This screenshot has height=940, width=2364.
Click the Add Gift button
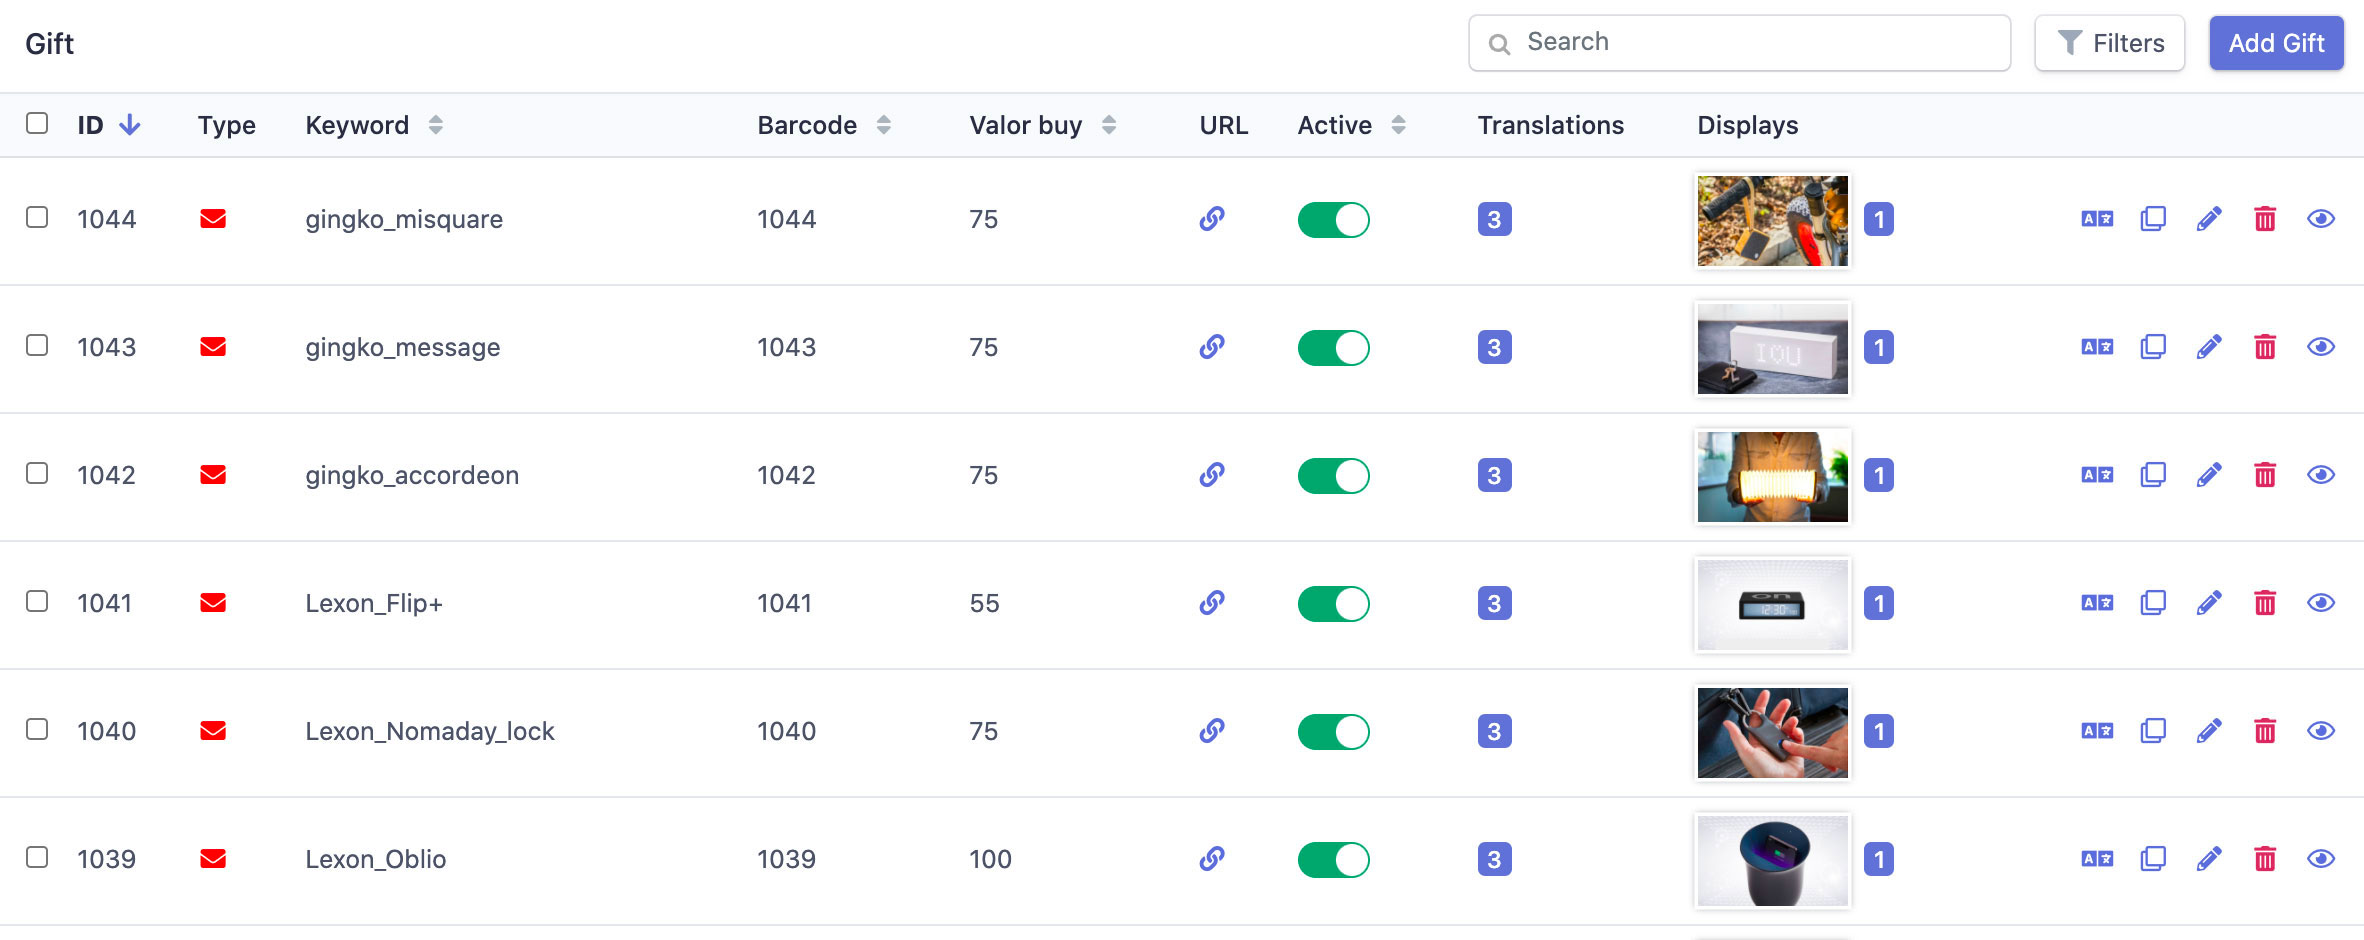(2276, 43)
